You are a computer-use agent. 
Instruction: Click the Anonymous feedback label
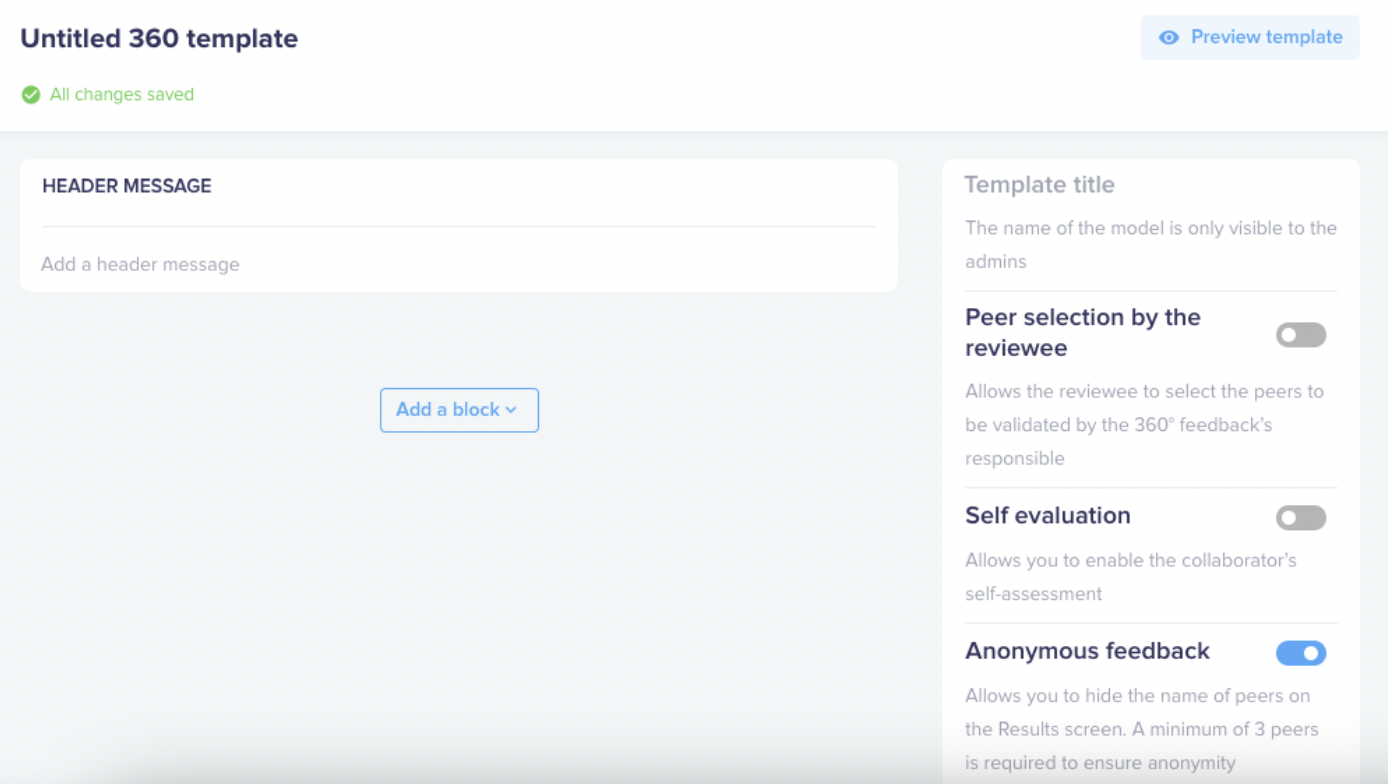click(1087, 651)
